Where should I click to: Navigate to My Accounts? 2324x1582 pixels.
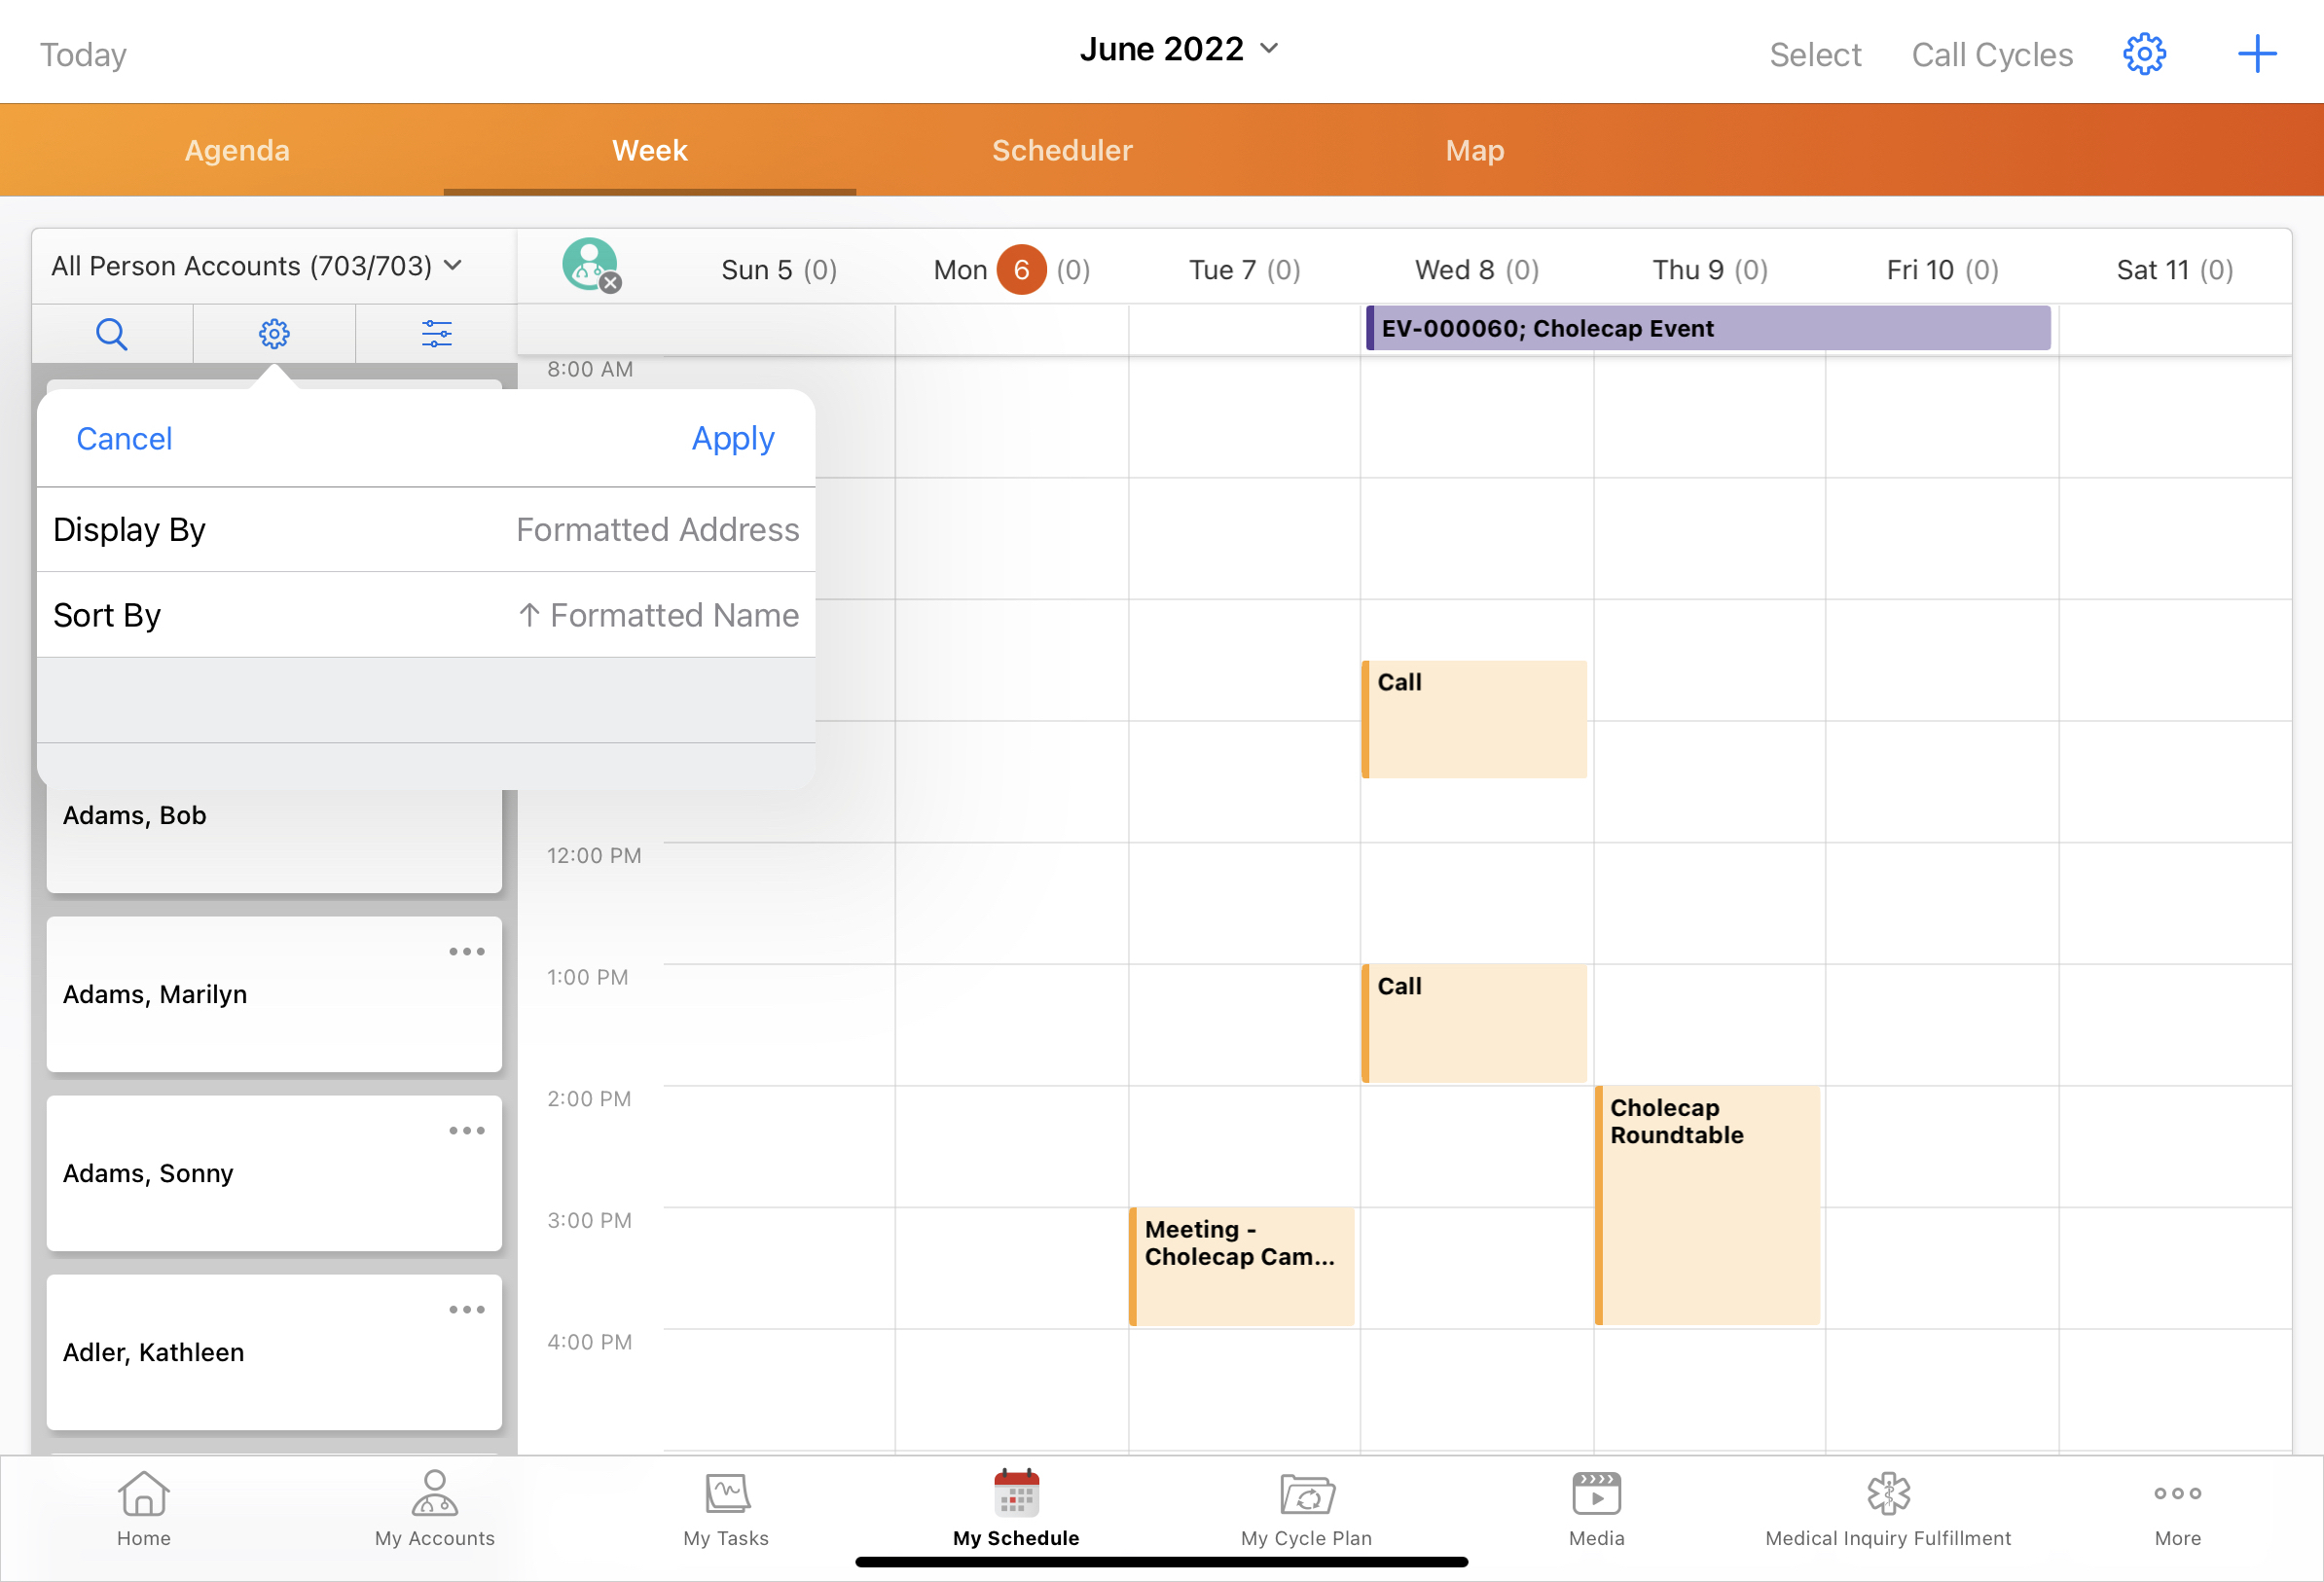tap(434, 1510)
